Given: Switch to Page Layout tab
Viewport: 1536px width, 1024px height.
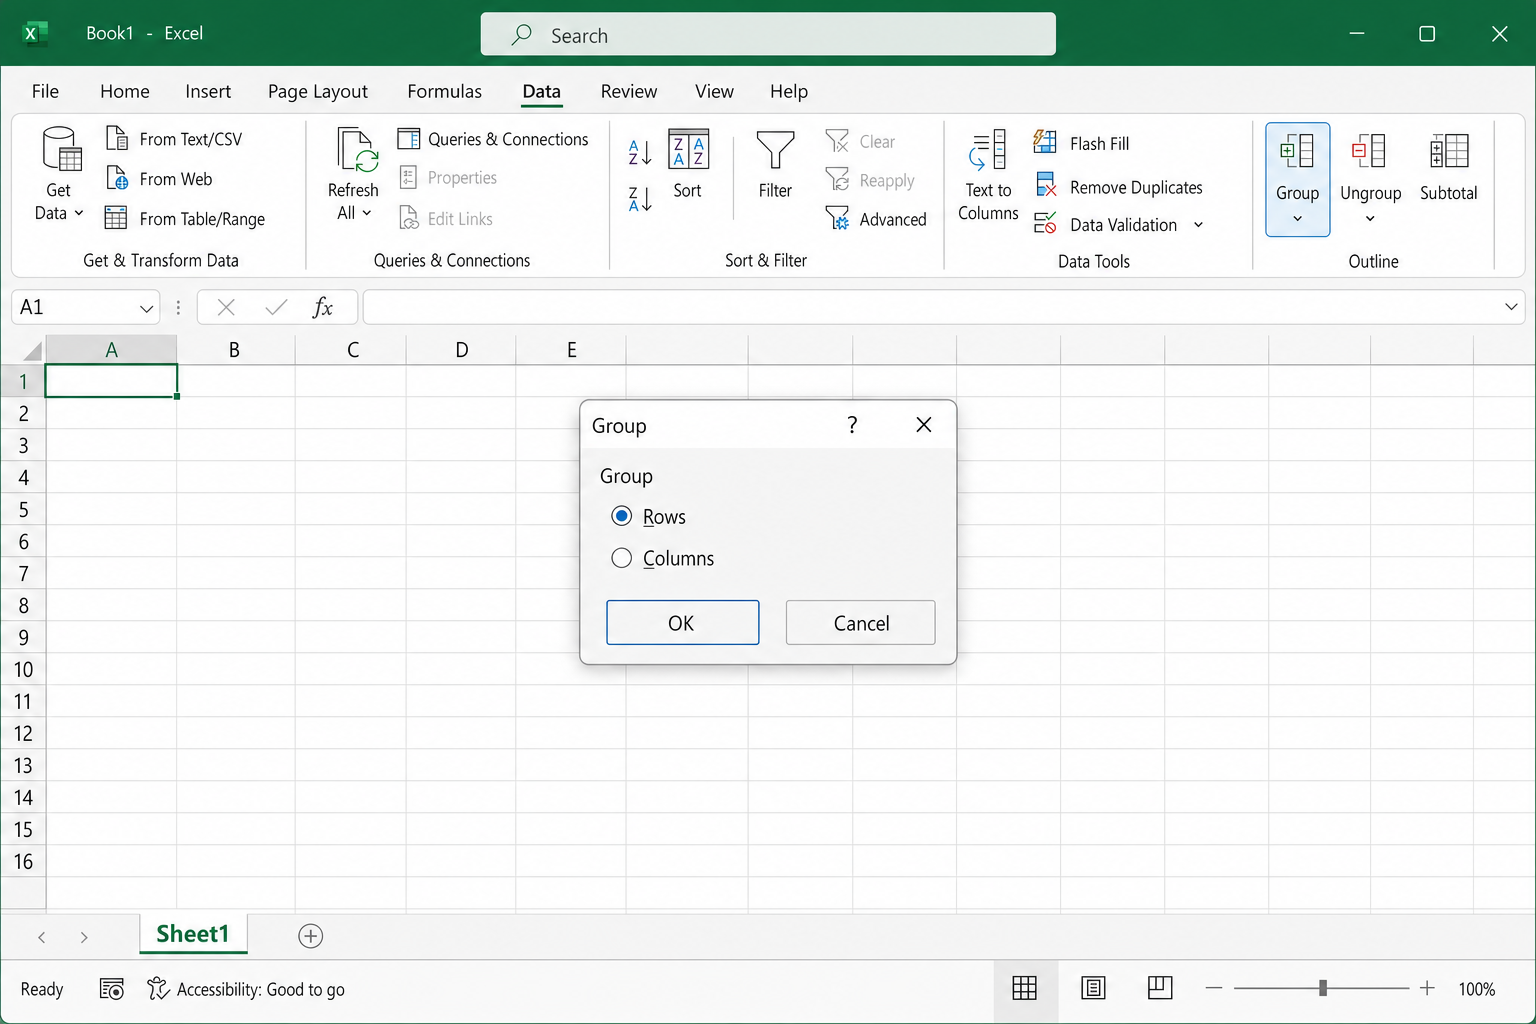Looking at the screenshot, I should (318, 91).
